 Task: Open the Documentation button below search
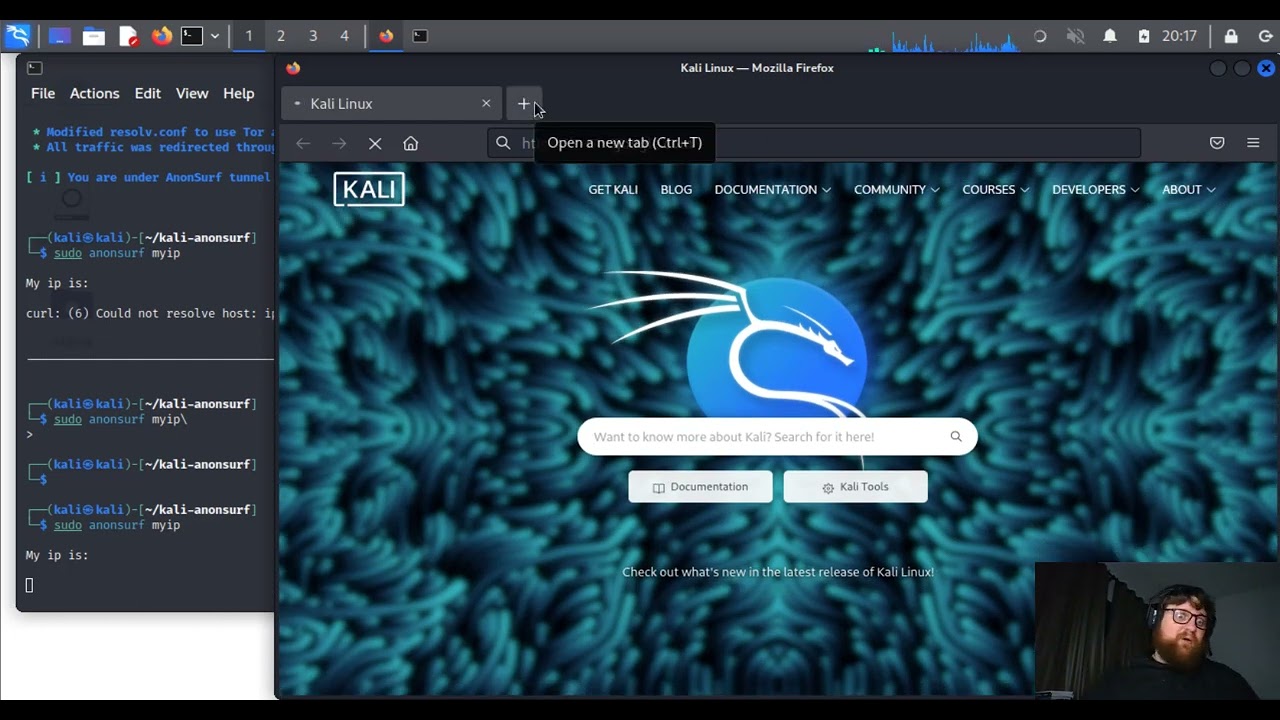(x=700, y=487)
